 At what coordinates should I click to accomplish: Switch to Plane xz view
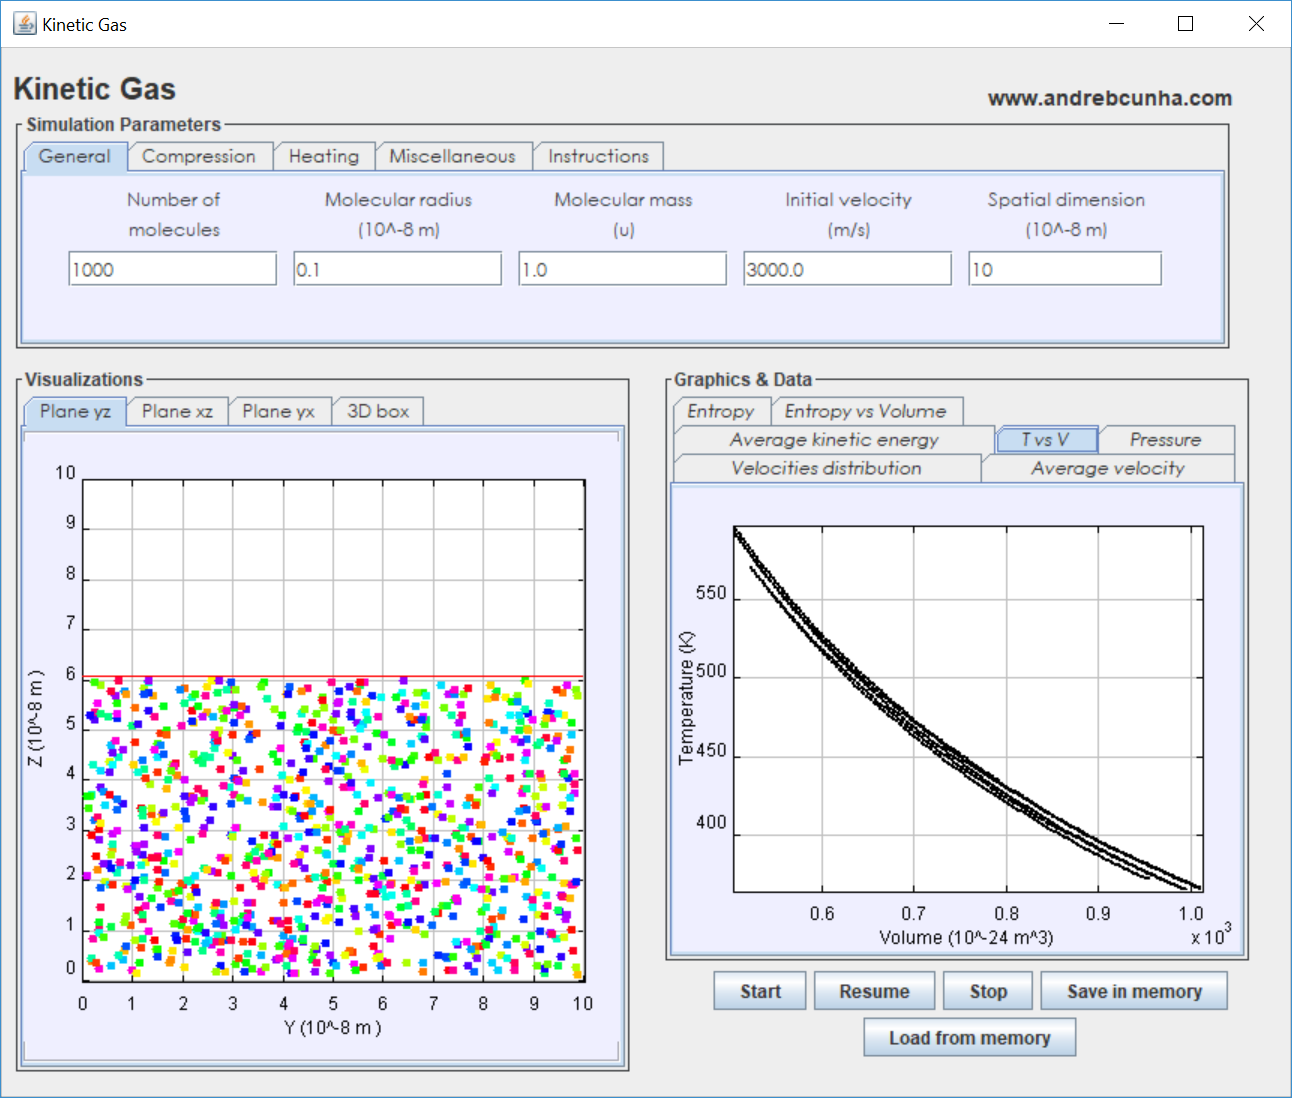pyautogui.click(x=177, y=411)
